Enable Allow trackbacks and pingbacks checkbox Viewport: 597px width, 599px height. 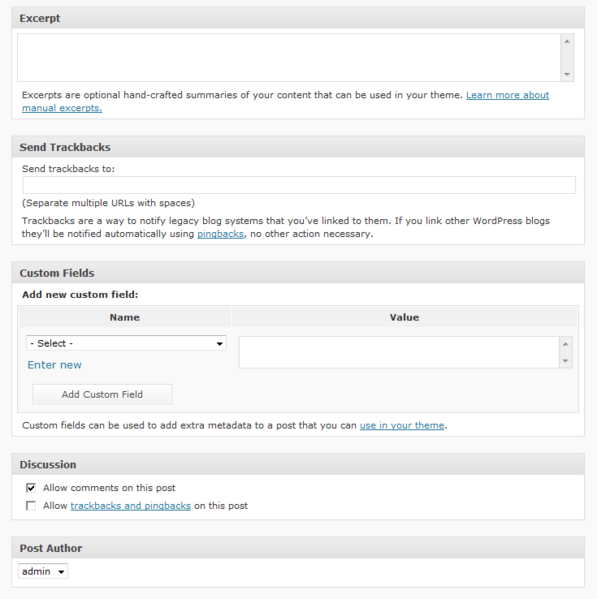coord(31,506)
